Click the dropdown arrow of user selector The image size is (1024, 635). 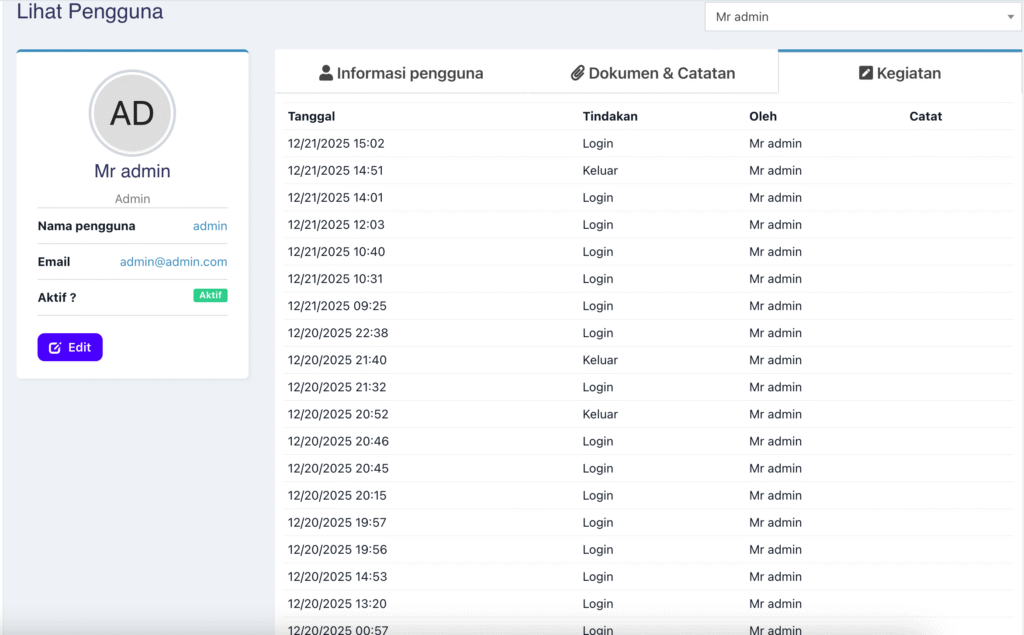point(1010,17)
